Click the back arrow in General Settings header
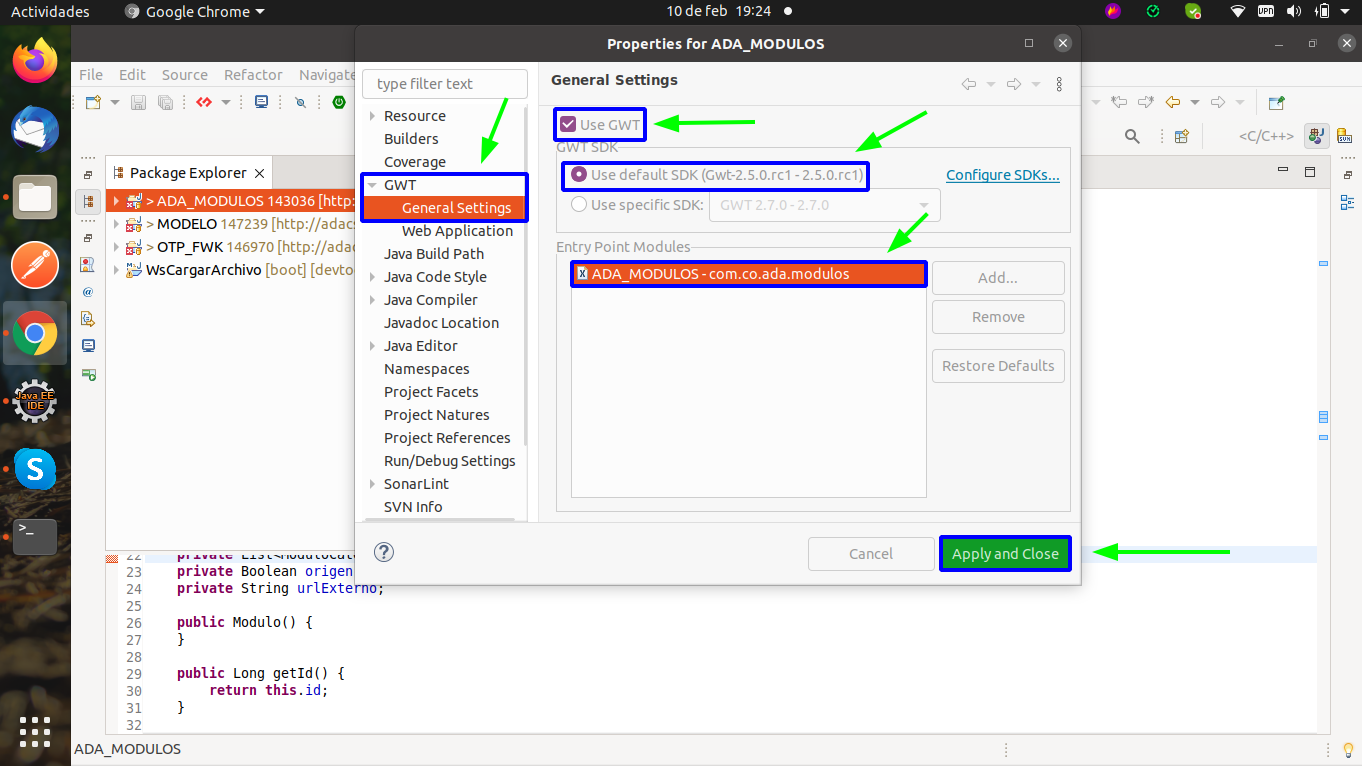1362x766 pixels. tap(968, 84)
